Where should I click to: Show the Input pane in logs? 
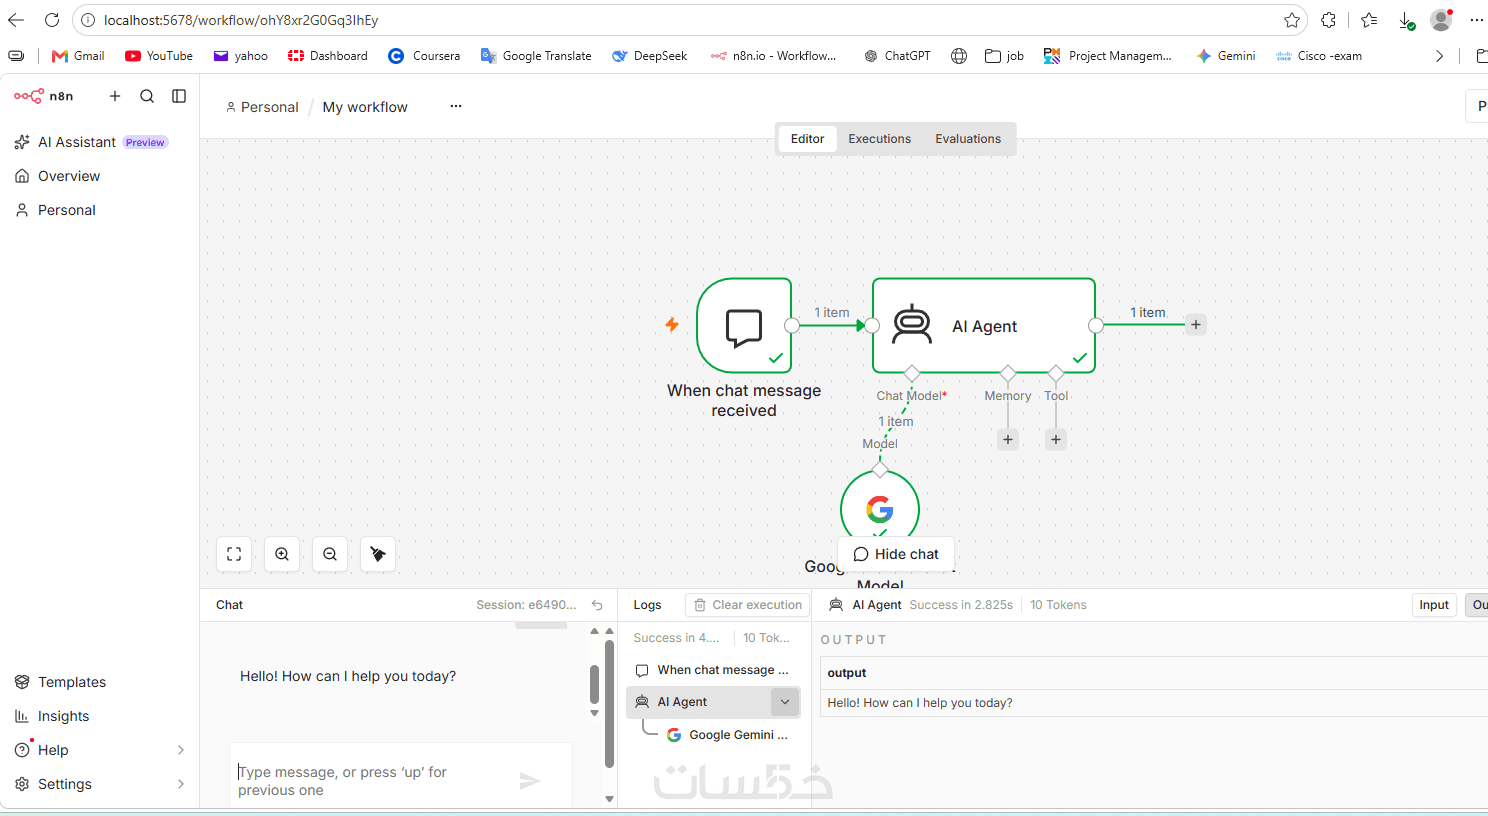coord(1434,605)
